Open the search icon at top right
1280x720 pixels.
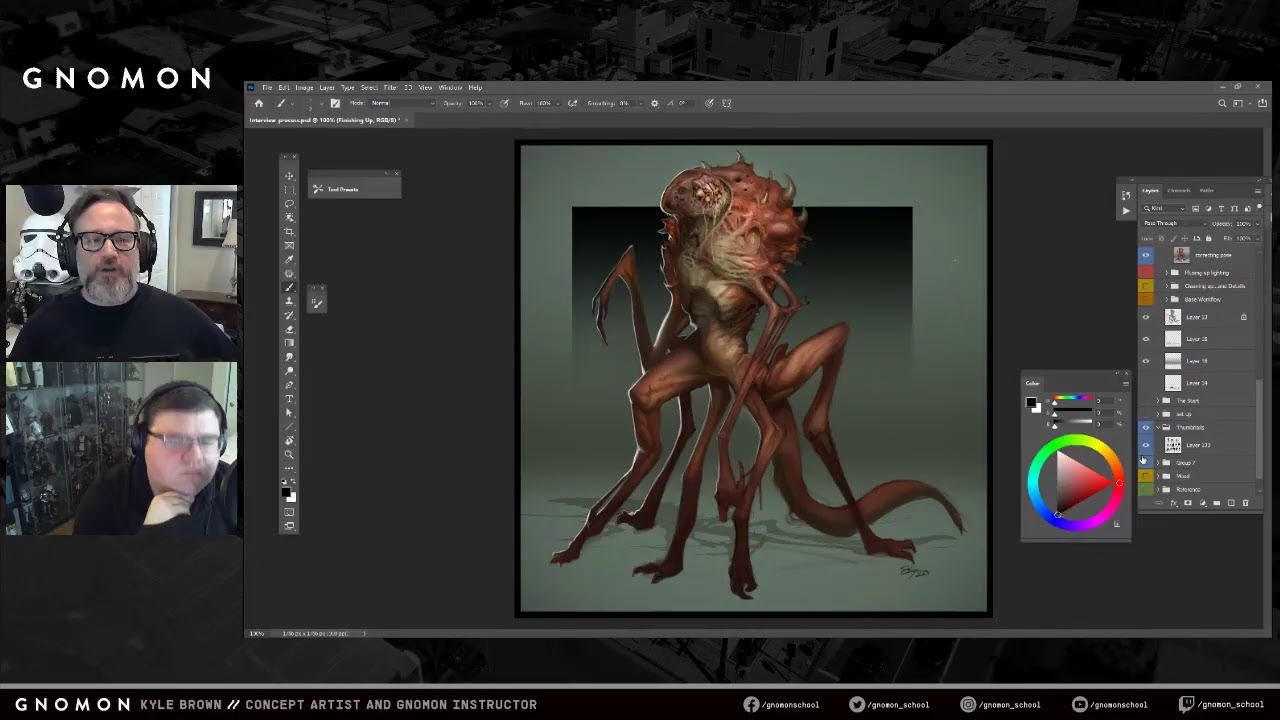click(1222, 103)
